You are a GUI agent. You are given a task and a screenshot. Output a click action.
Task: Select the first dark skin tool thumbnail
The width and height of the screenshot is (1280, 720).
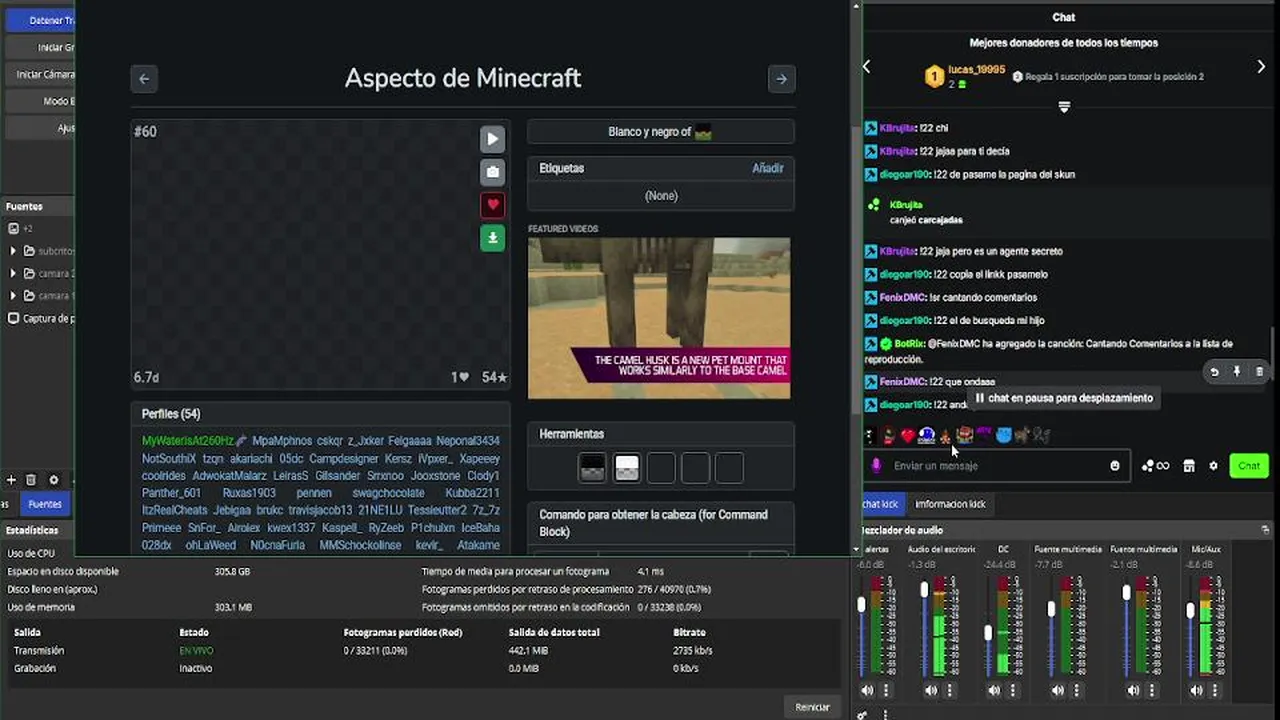[592, 467]
